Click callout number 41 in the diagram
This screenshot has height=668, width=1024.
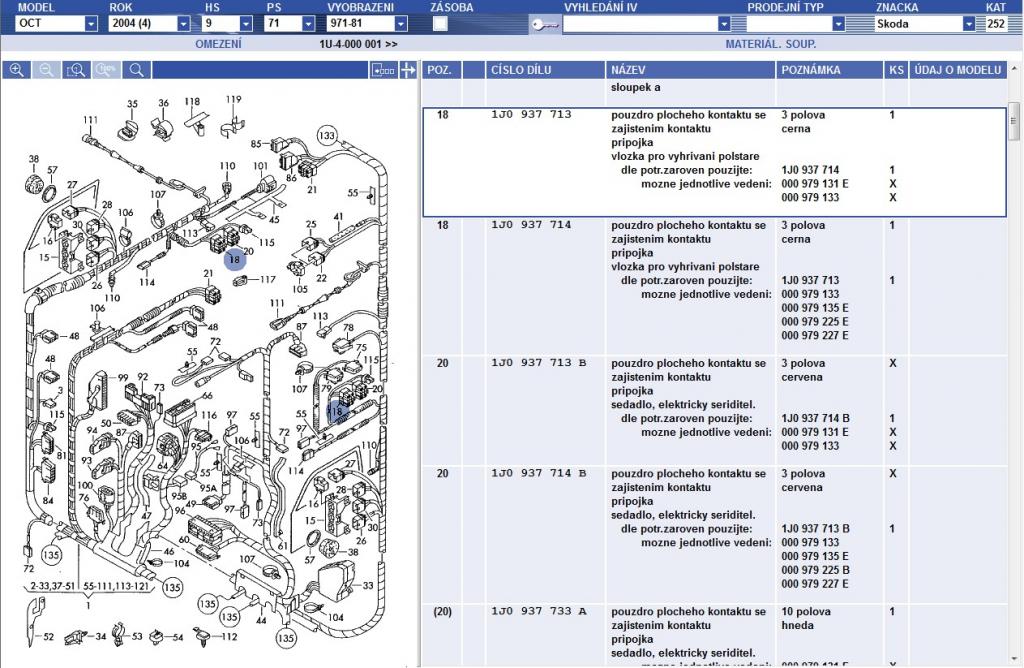click(x=338, y=216)
